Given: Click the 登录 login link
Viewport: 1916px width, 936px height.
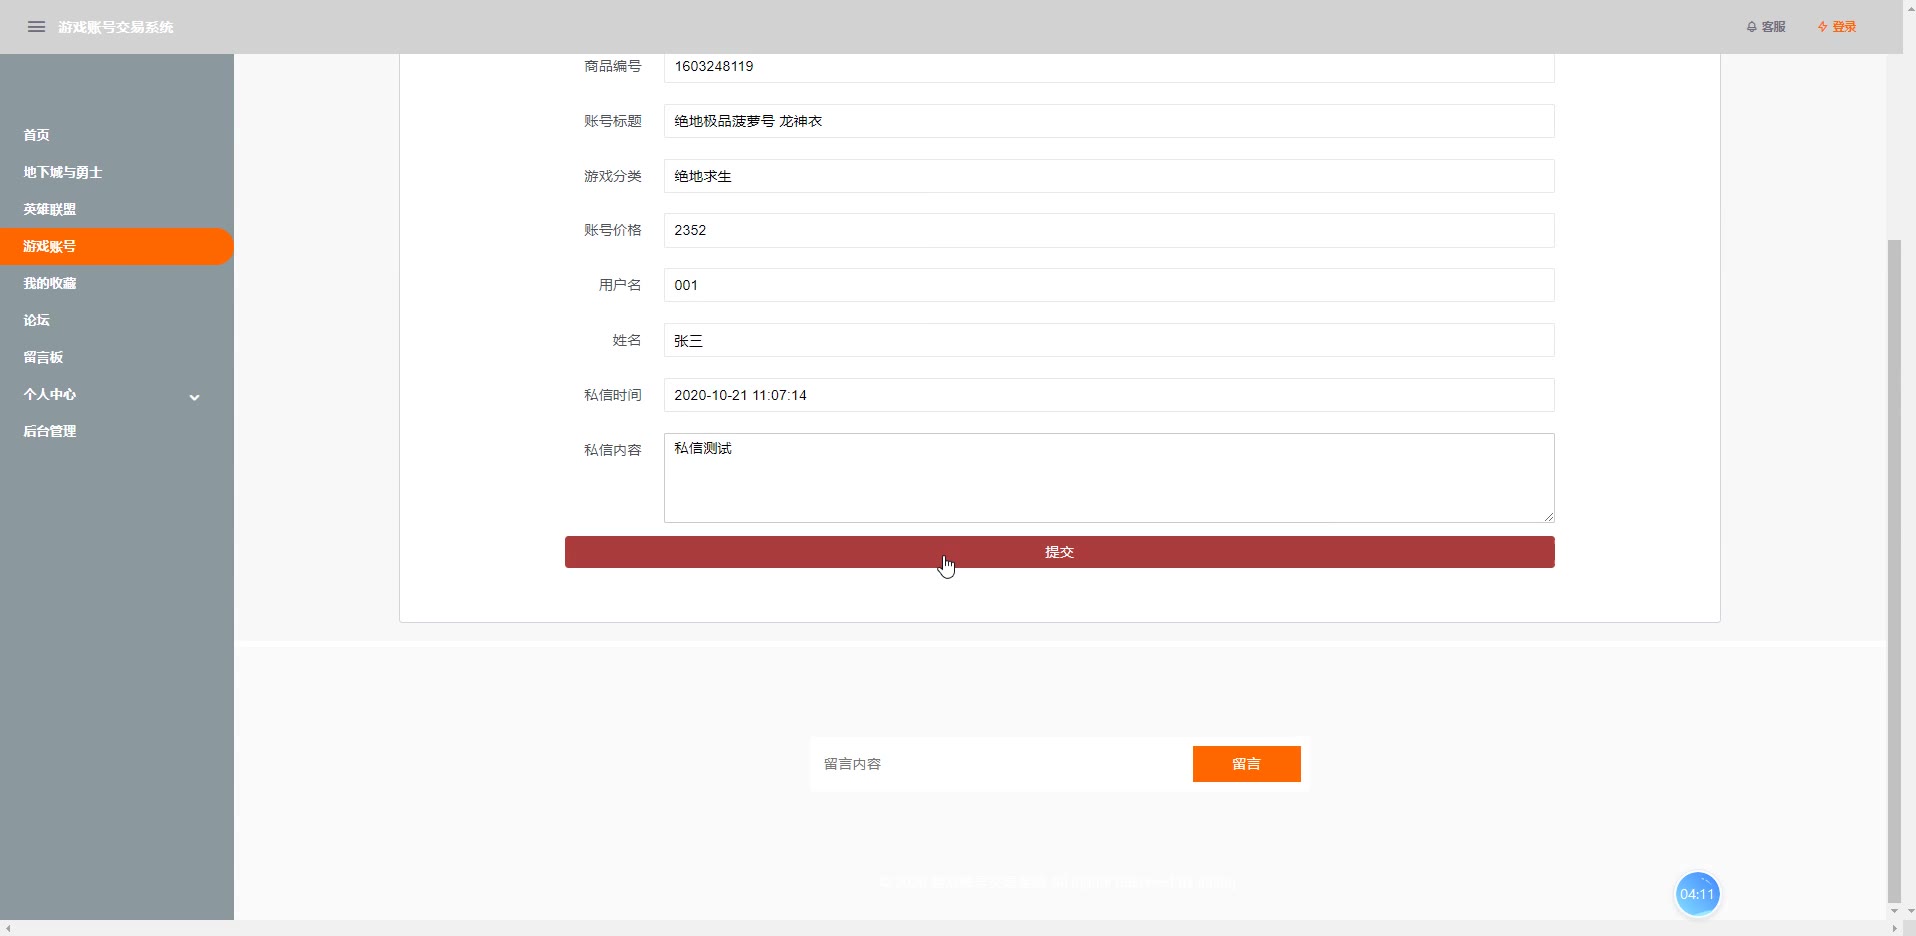Looking at the screenshot, I should click(x=1837, y=27).
